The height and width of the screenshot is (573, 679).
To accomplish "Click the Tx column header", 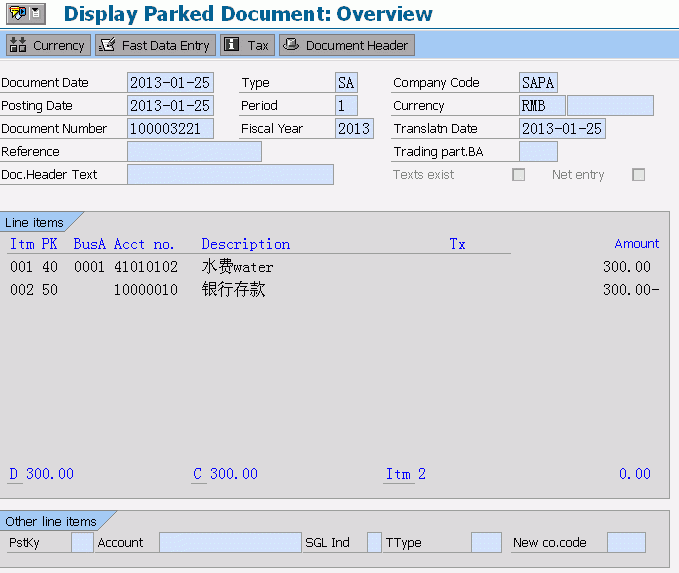I will tap(457, 244).
